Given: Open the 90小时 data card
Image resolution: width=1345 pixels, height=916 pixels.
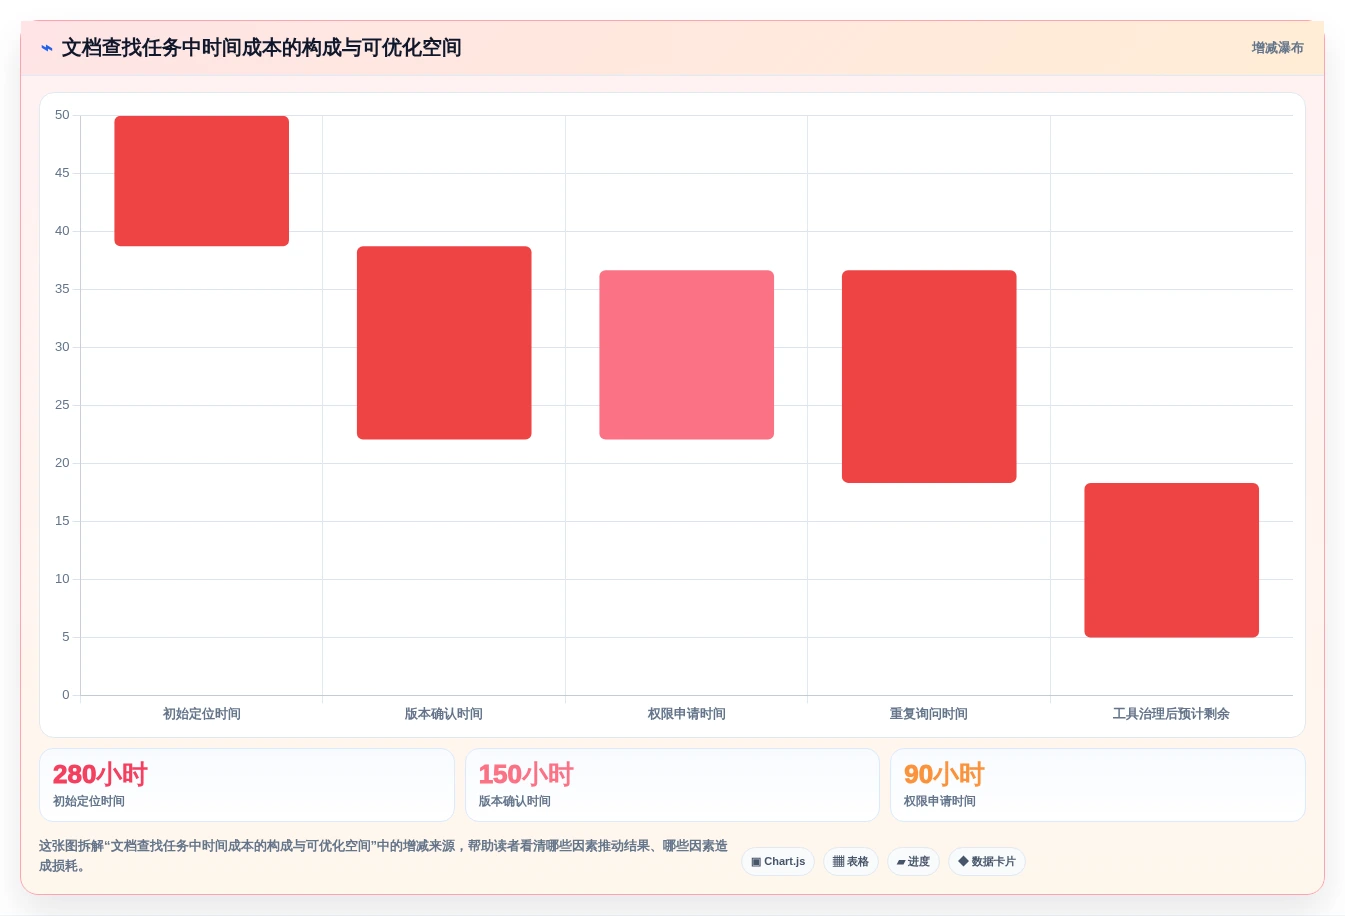Looking at the screenshot, I should click(x=1098, y=785).
